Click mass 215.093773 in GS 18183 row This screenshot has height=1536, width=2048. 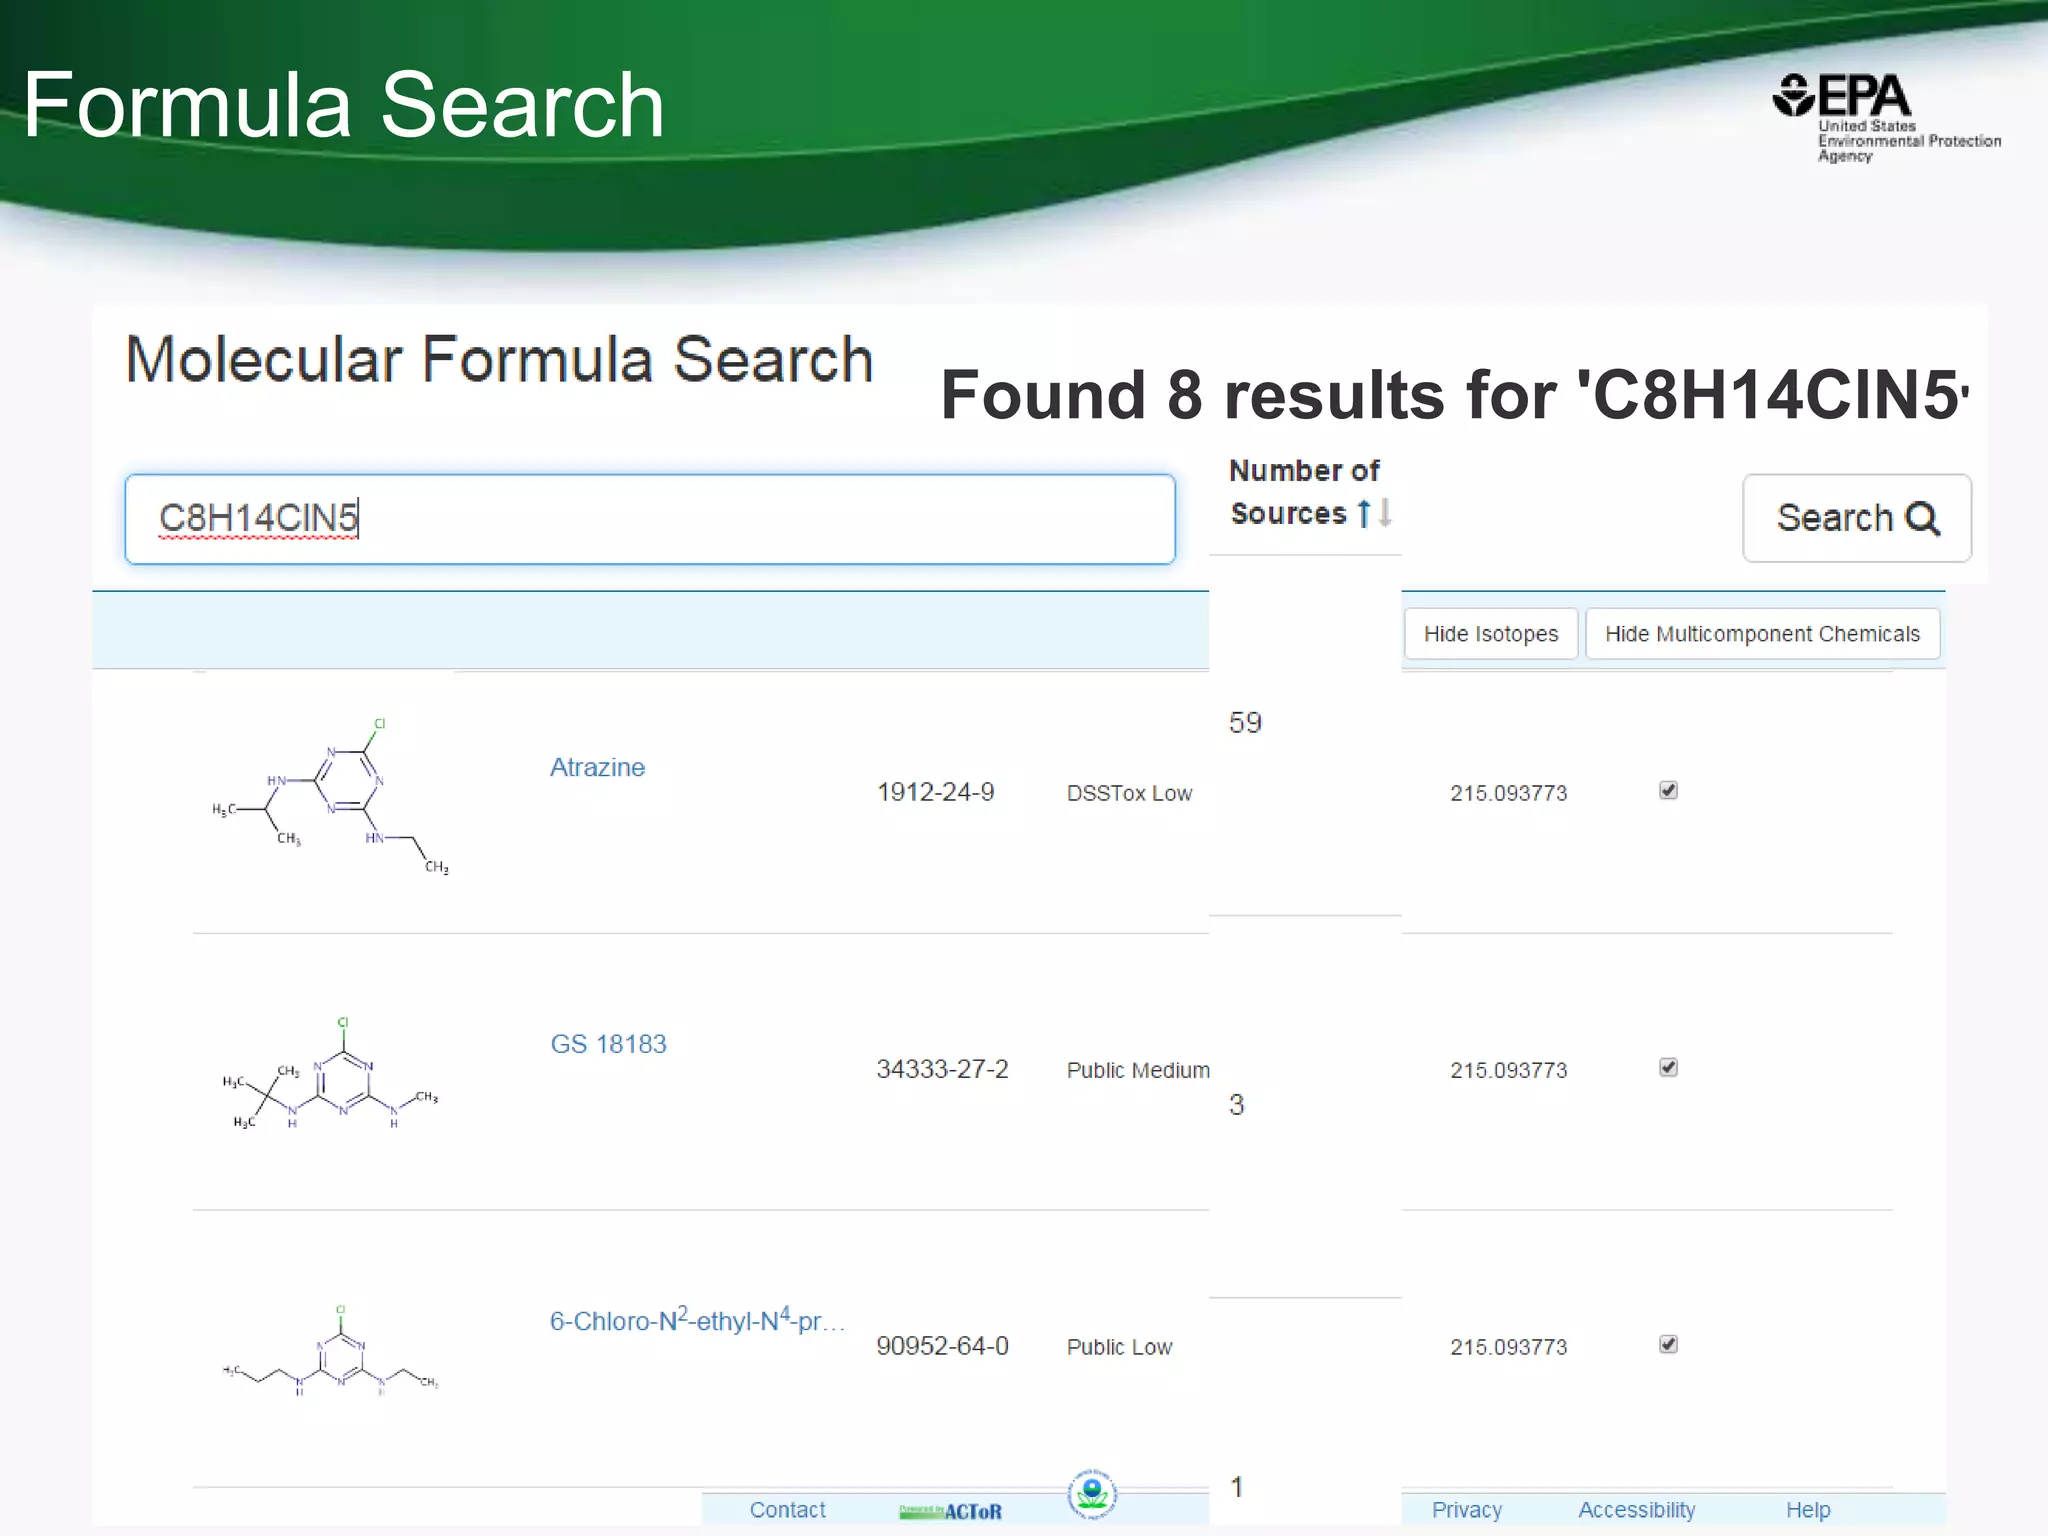(x=1509, y=1070)
